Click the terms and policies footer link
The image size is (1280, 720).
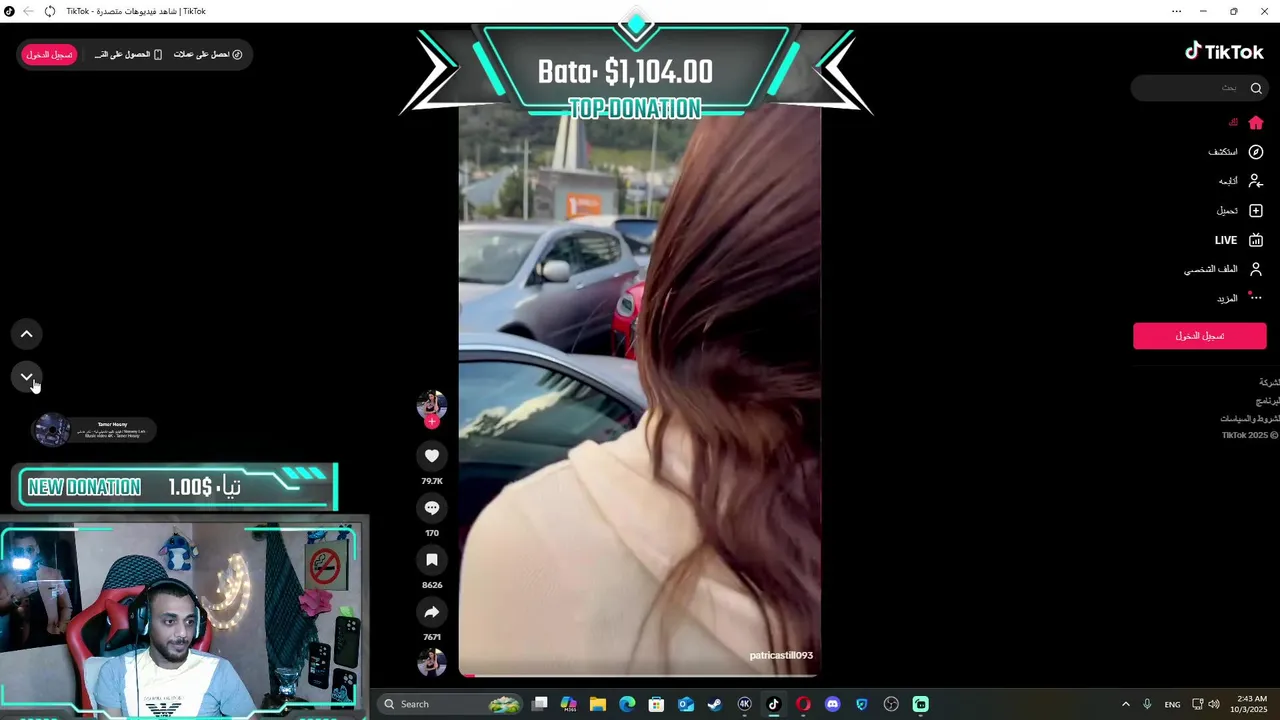1250,419
